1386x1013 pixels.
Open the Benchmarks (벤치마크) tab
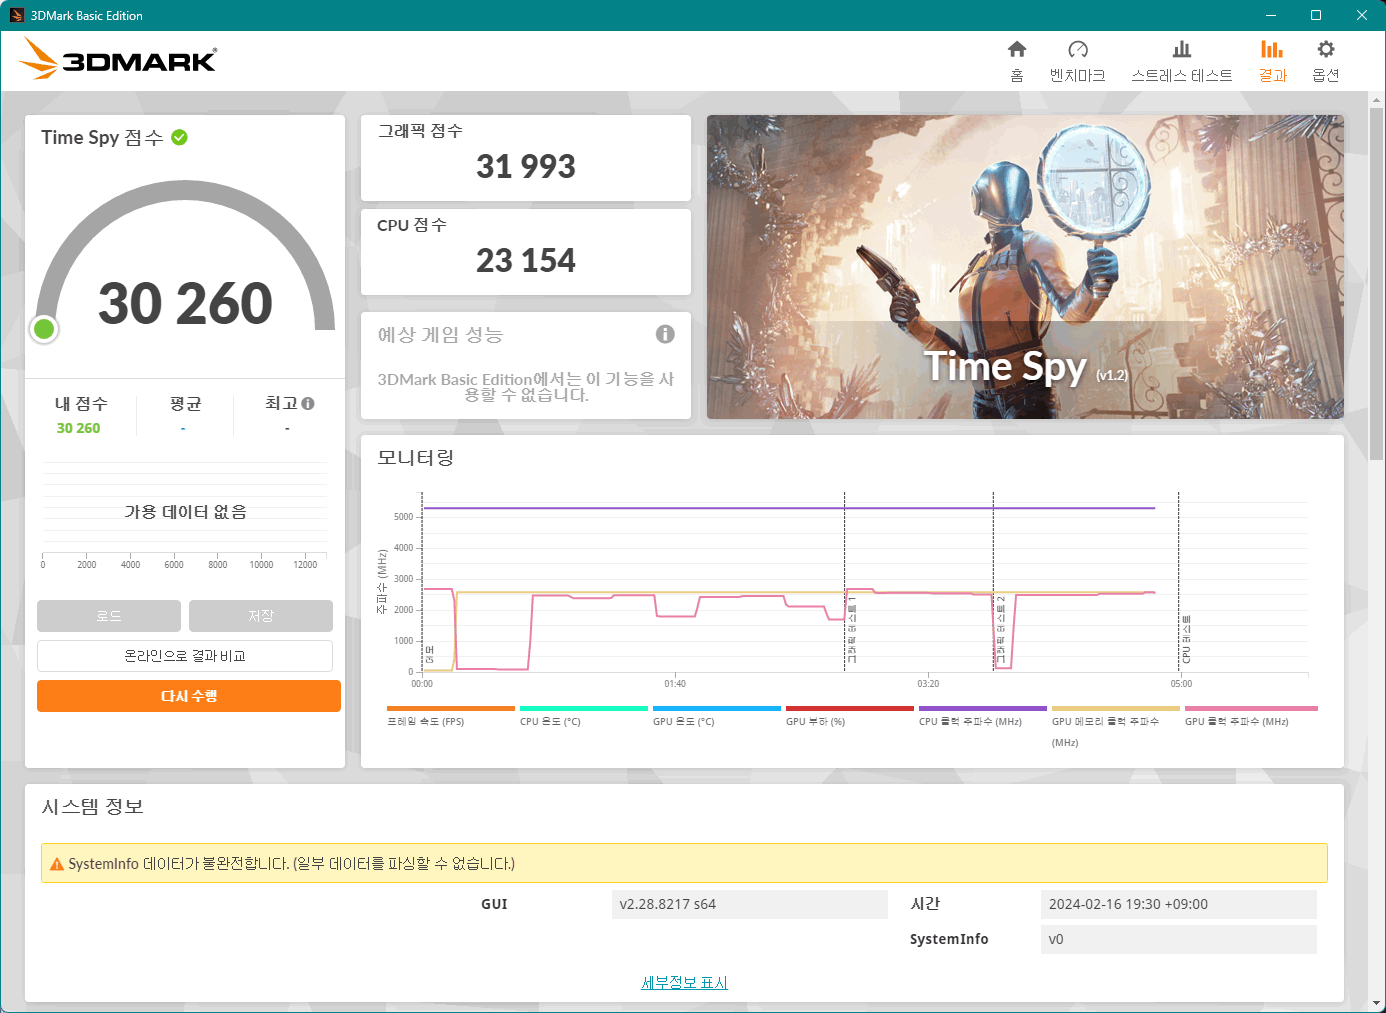point(1077,61)
